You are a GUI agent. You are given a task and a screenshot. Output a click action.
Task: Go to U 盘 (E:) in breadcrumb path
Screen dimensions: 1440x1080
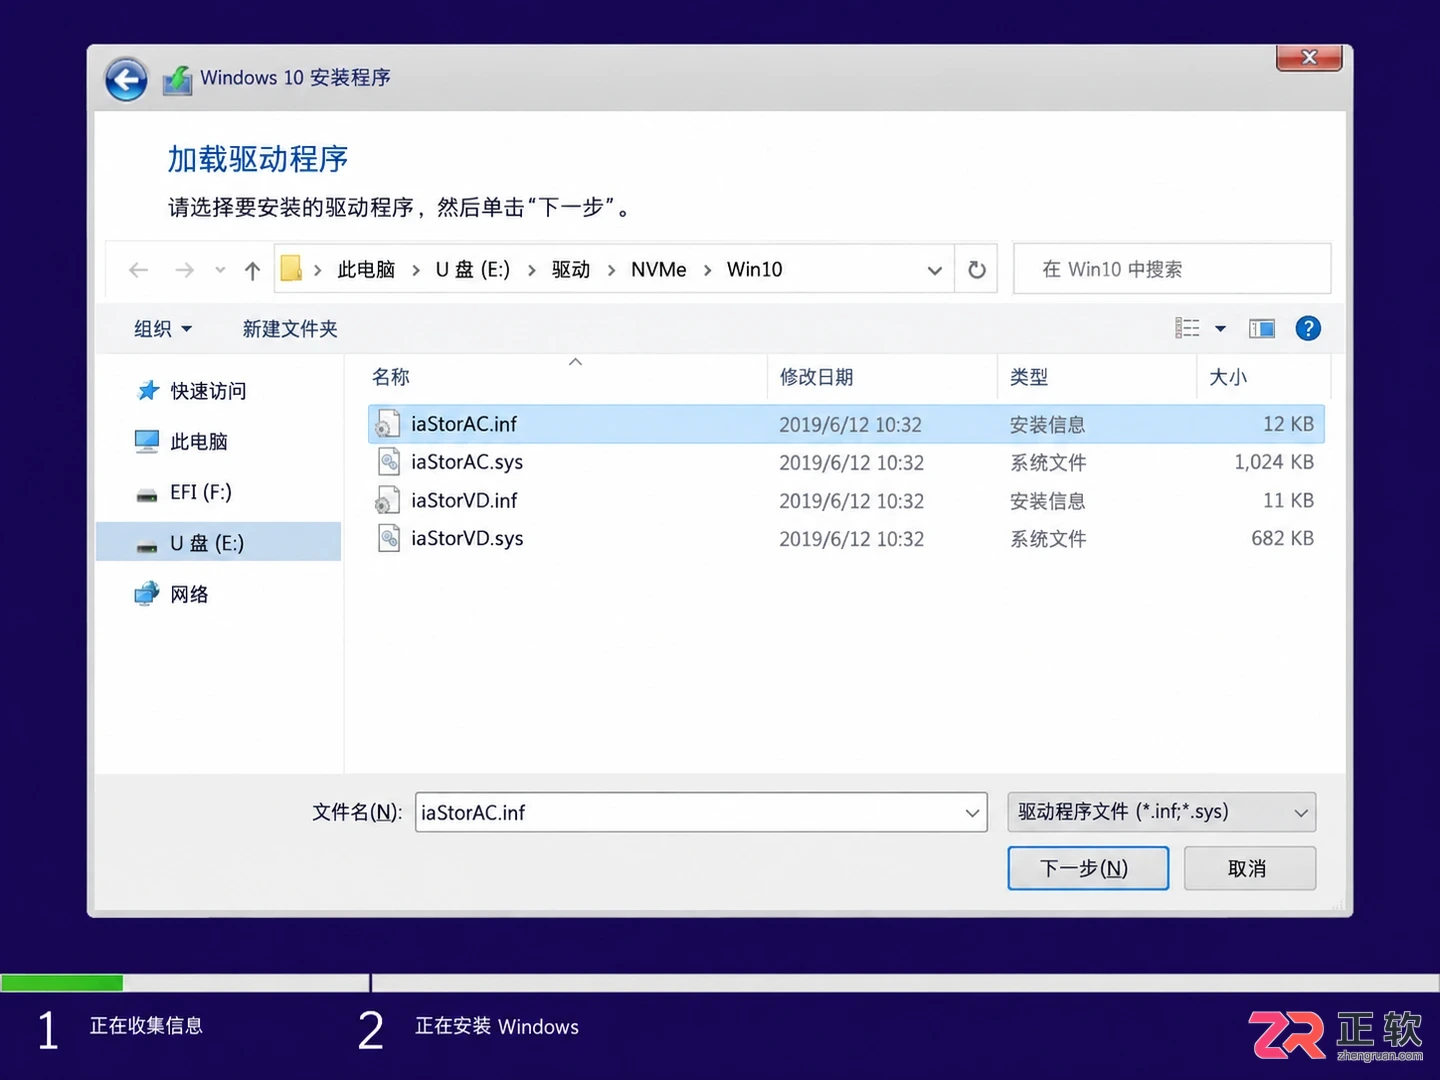tap(473, 270)
